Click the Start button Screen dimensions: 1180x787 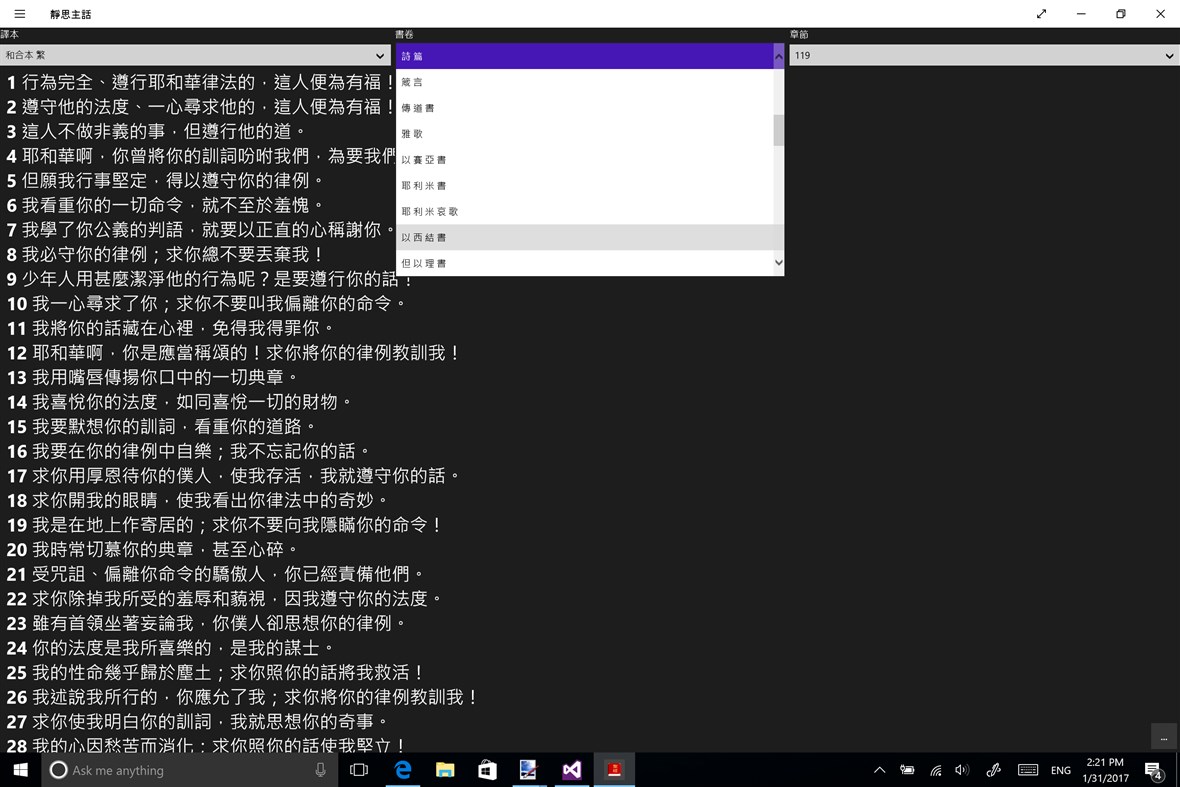19,770
